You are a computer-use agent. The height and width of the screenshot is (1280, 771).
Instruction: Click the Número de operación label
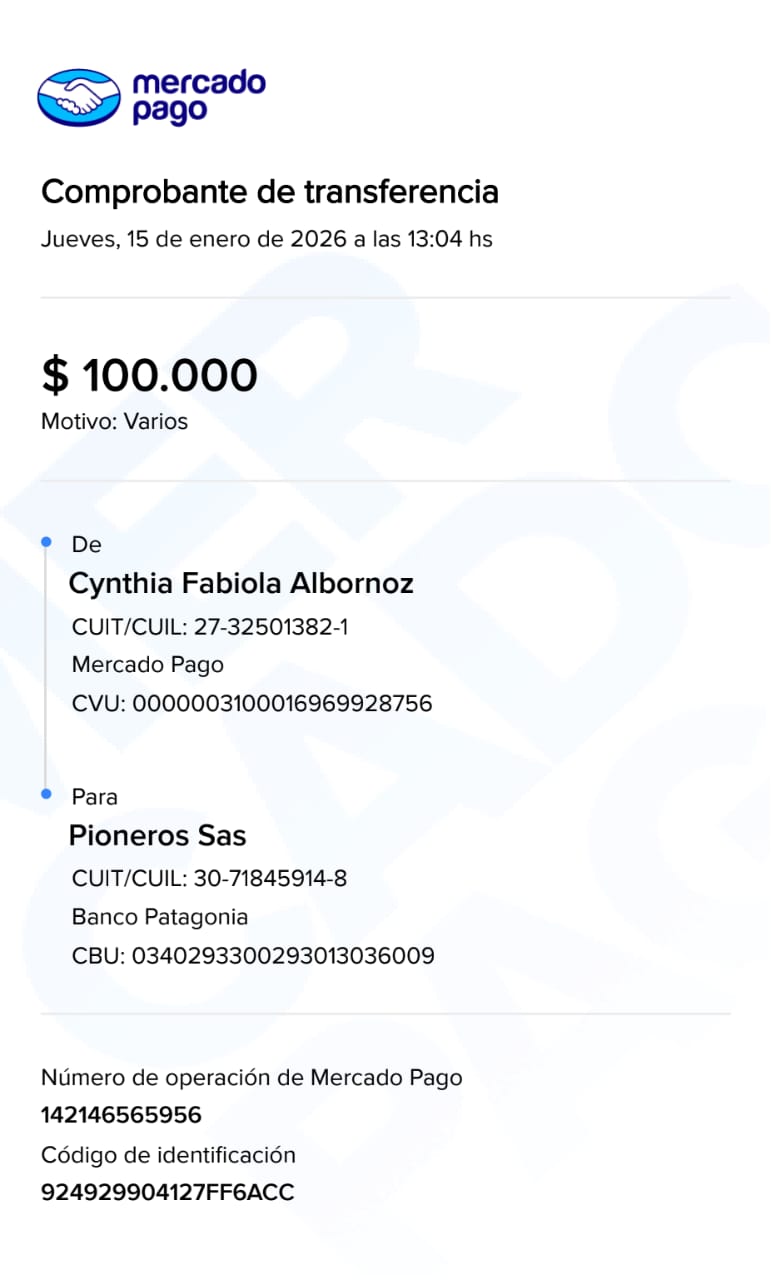(251, 1077)
